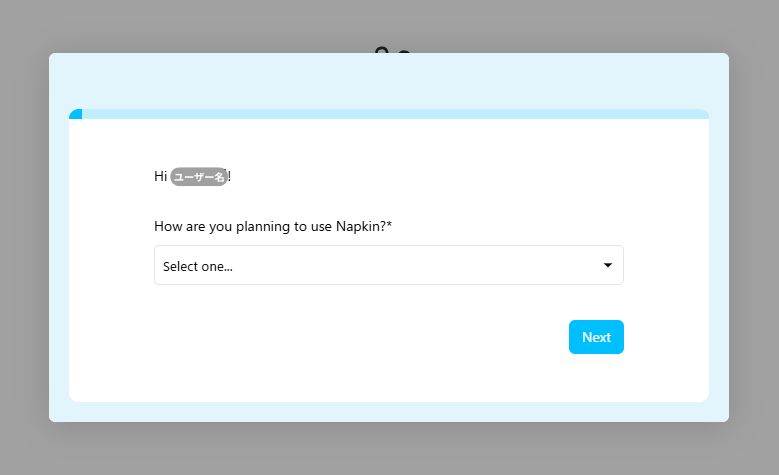This screenshot has width=779, height=475.
Task: Click the 'Select one...' placeholder text
Action: [x=198, y=266]
